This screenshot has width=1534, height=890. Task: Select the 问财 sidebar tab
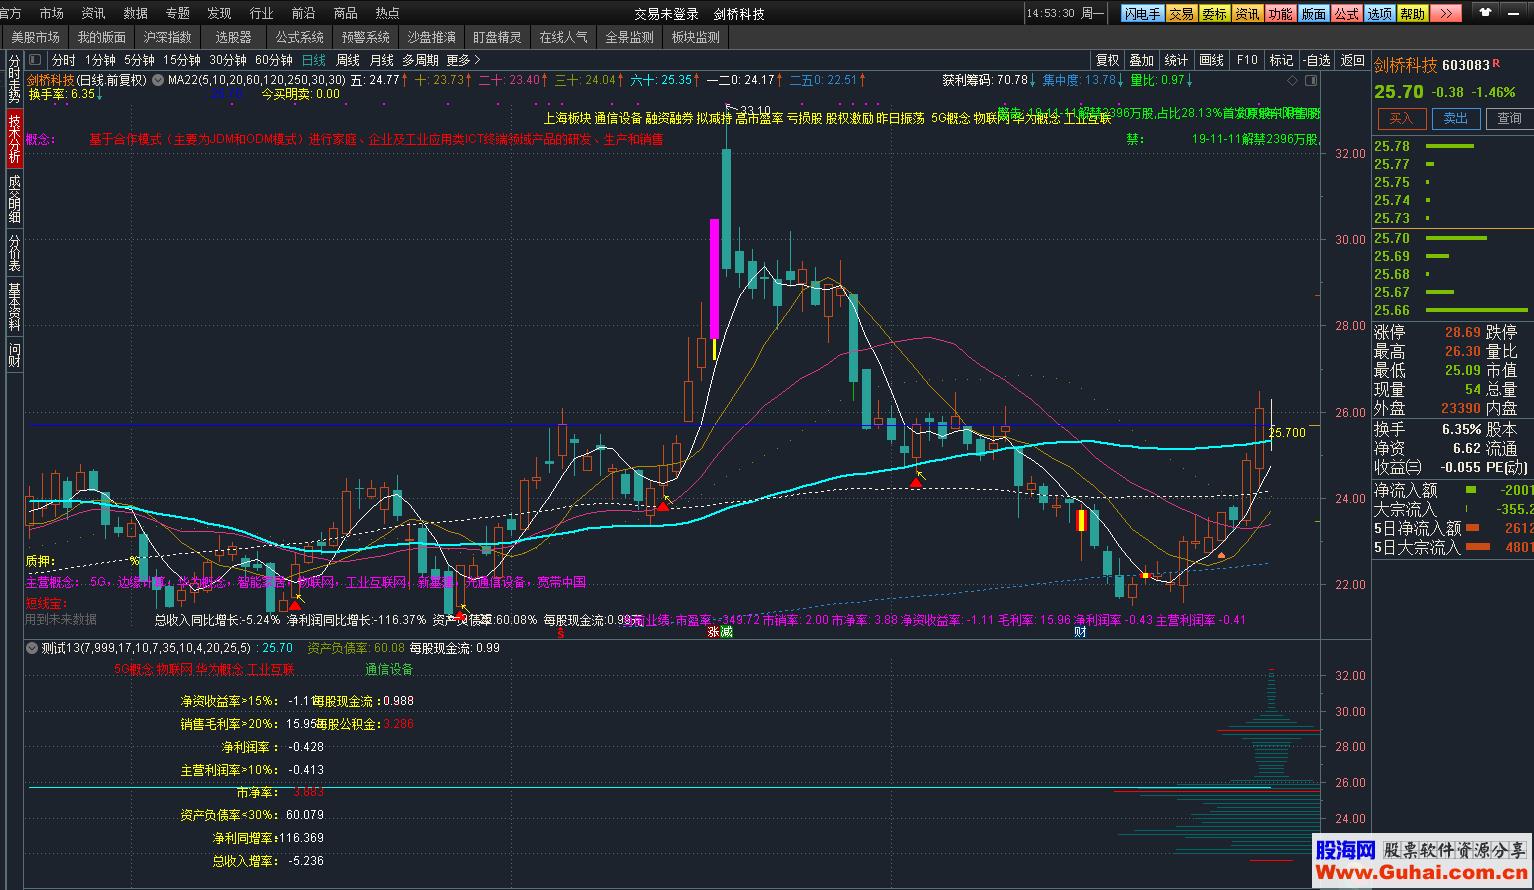click(14, 355)
